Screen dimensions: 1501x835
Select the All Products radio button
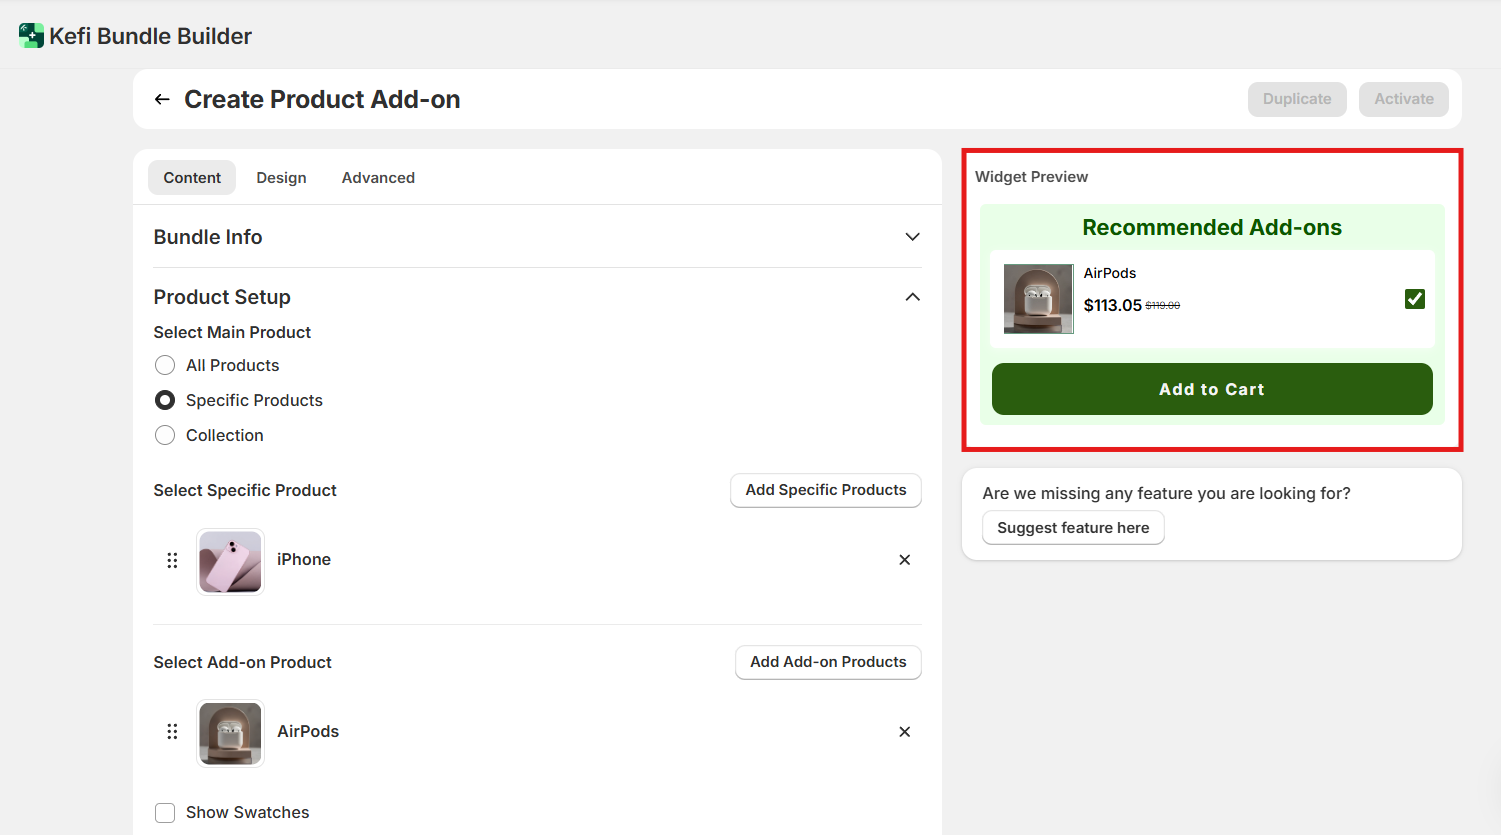[165, 365]
